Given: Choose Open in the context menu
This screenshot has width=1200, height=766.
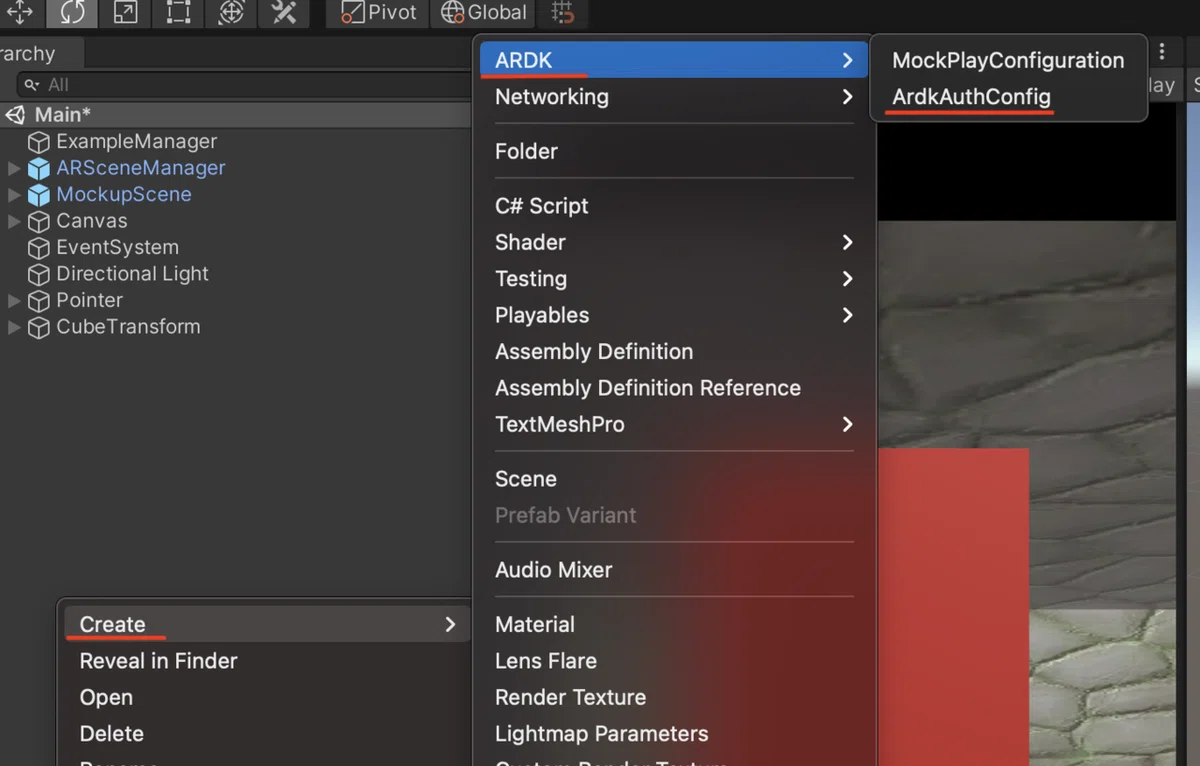Looking at the screenshot, I should tap(106, 697).
